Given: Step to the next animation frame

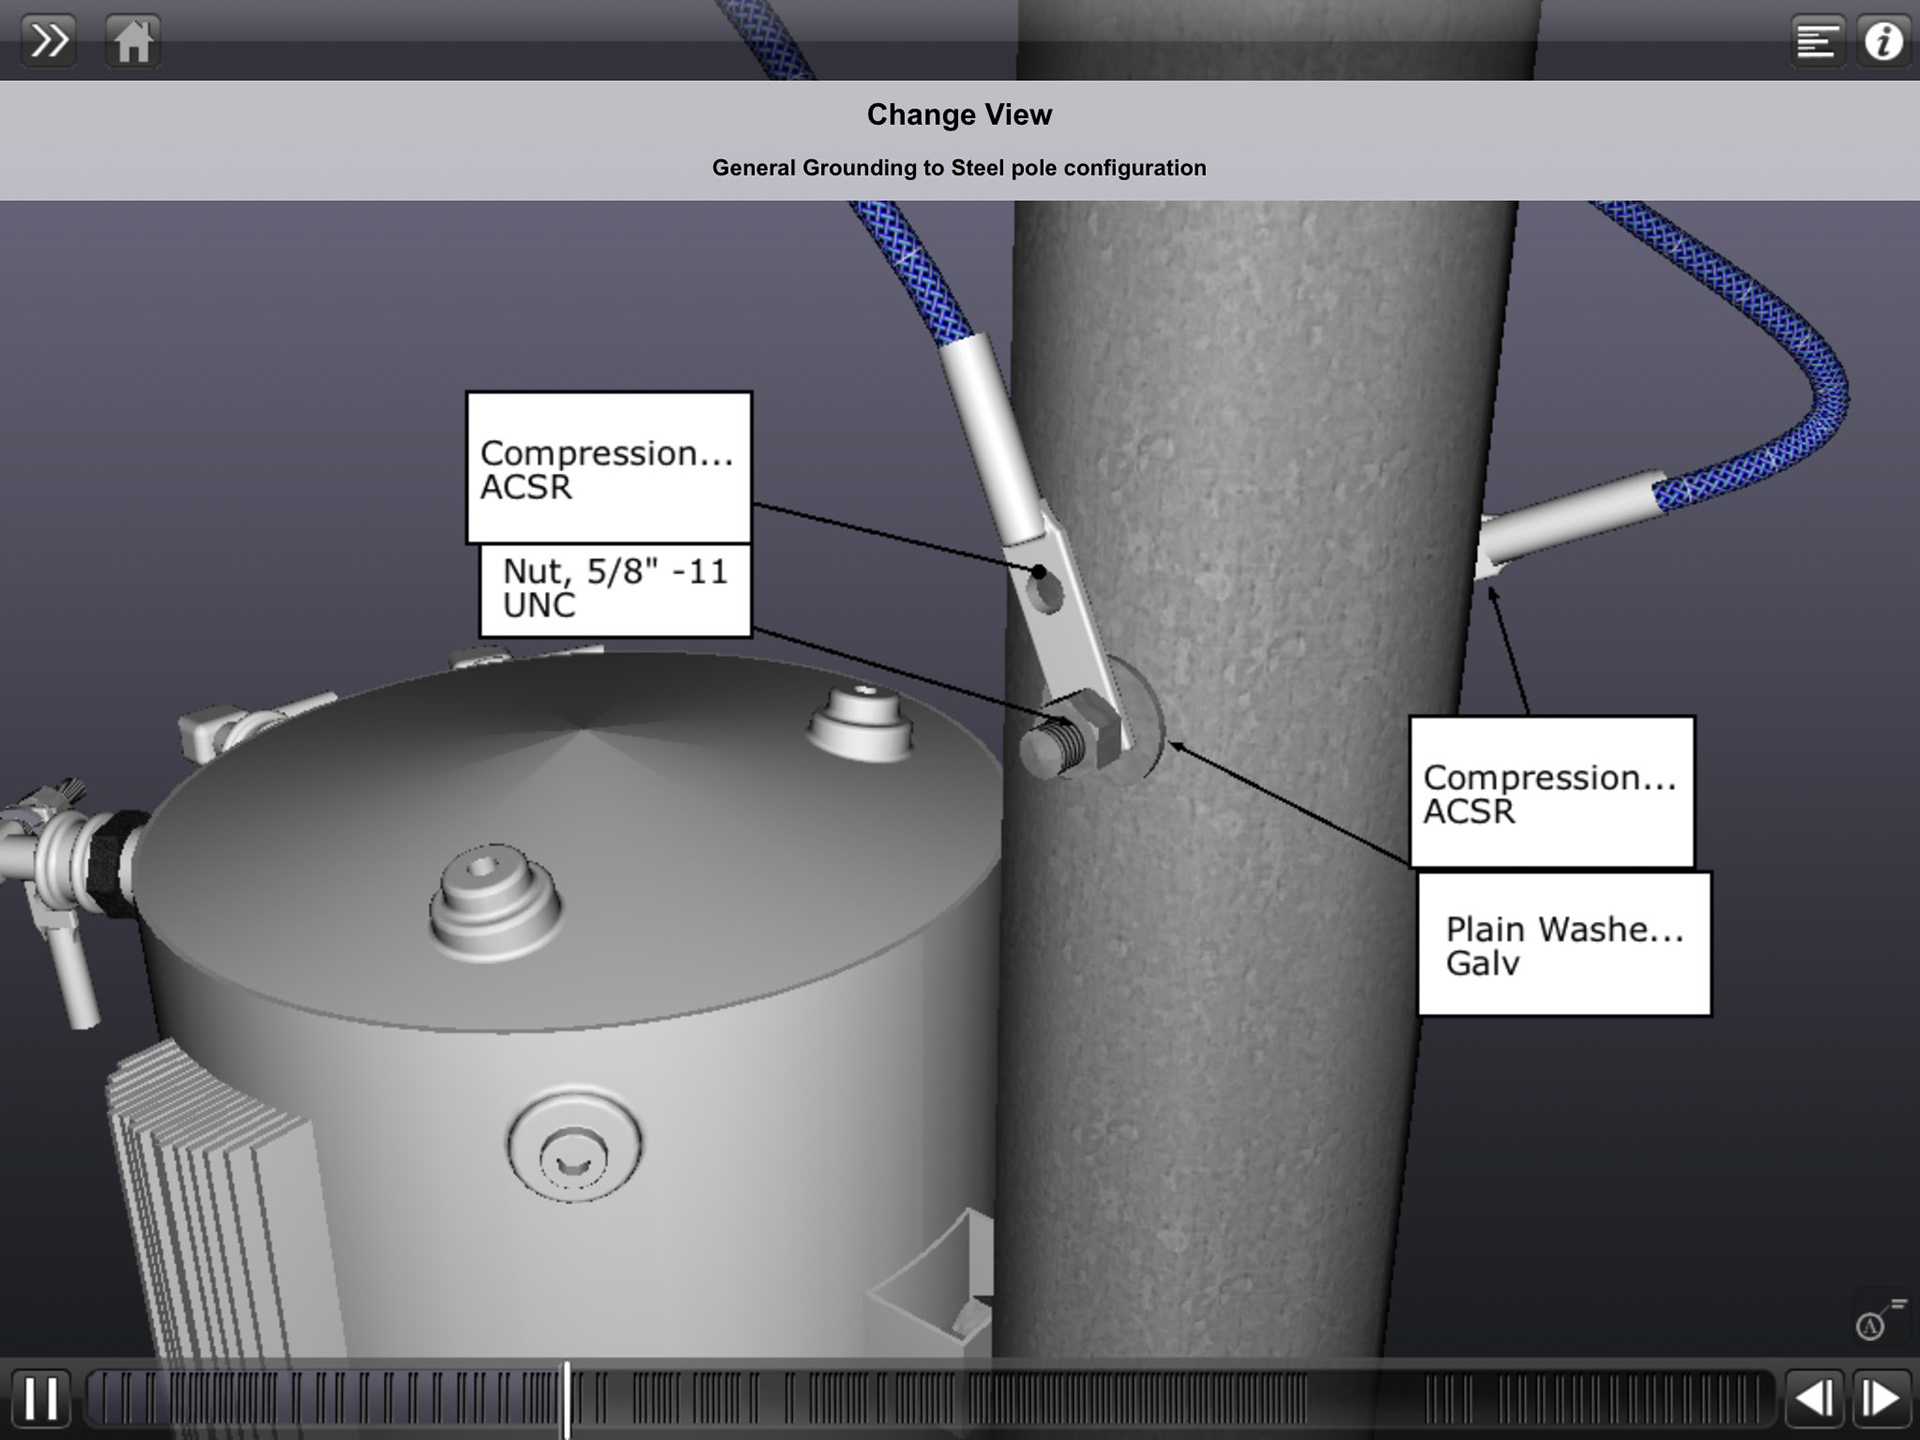Looking at the screenshot, I should click(1882, 1397).
